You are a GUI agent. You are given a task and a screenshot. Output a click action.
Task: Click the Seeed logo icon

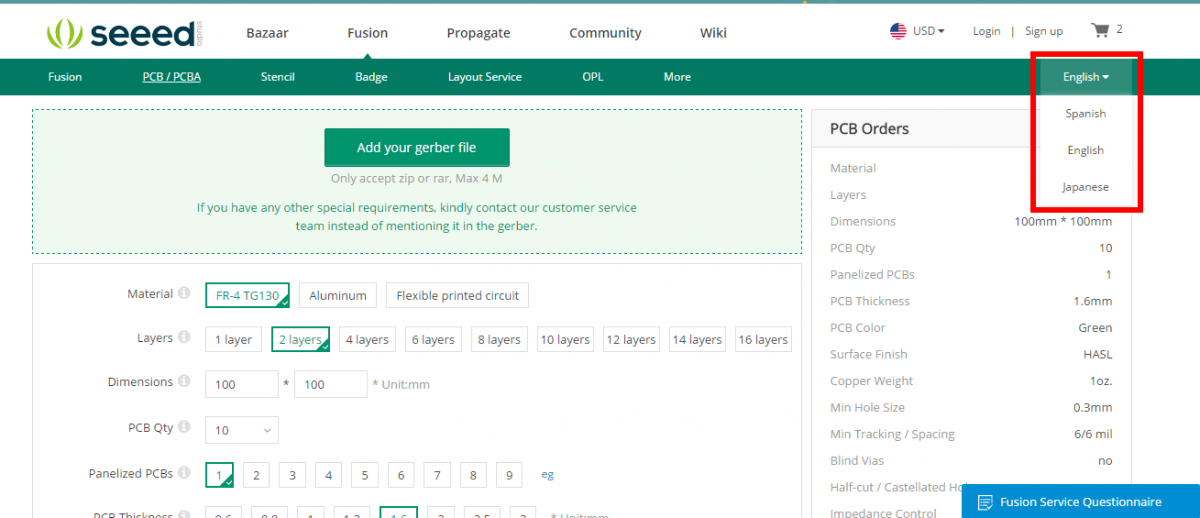(x=65, y=34)
